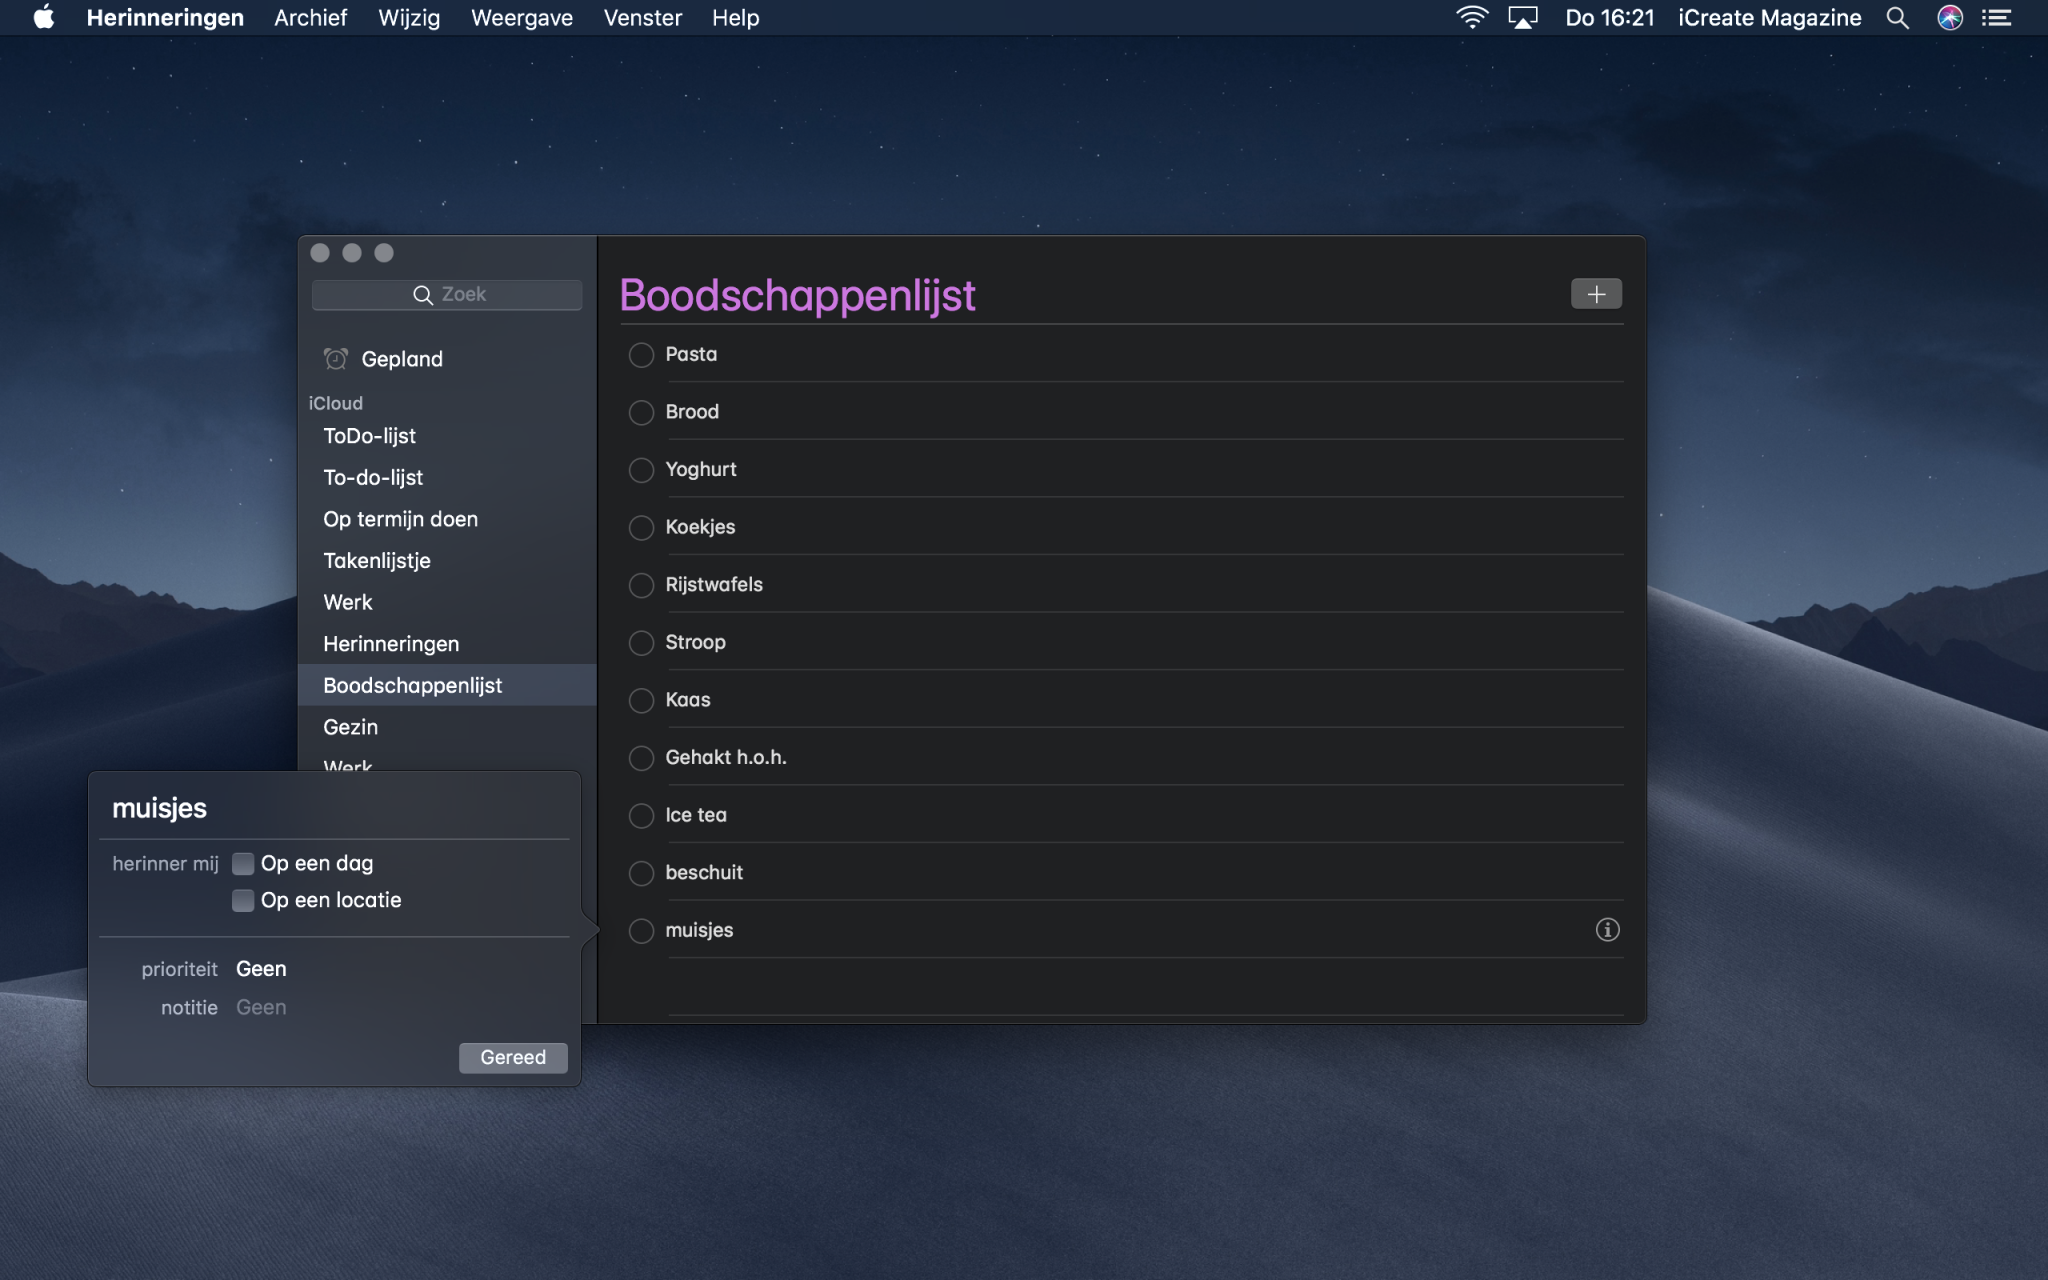Click the plus button to add reminder
The width and height of the screenshot is (2048, 1280).
1596,294
